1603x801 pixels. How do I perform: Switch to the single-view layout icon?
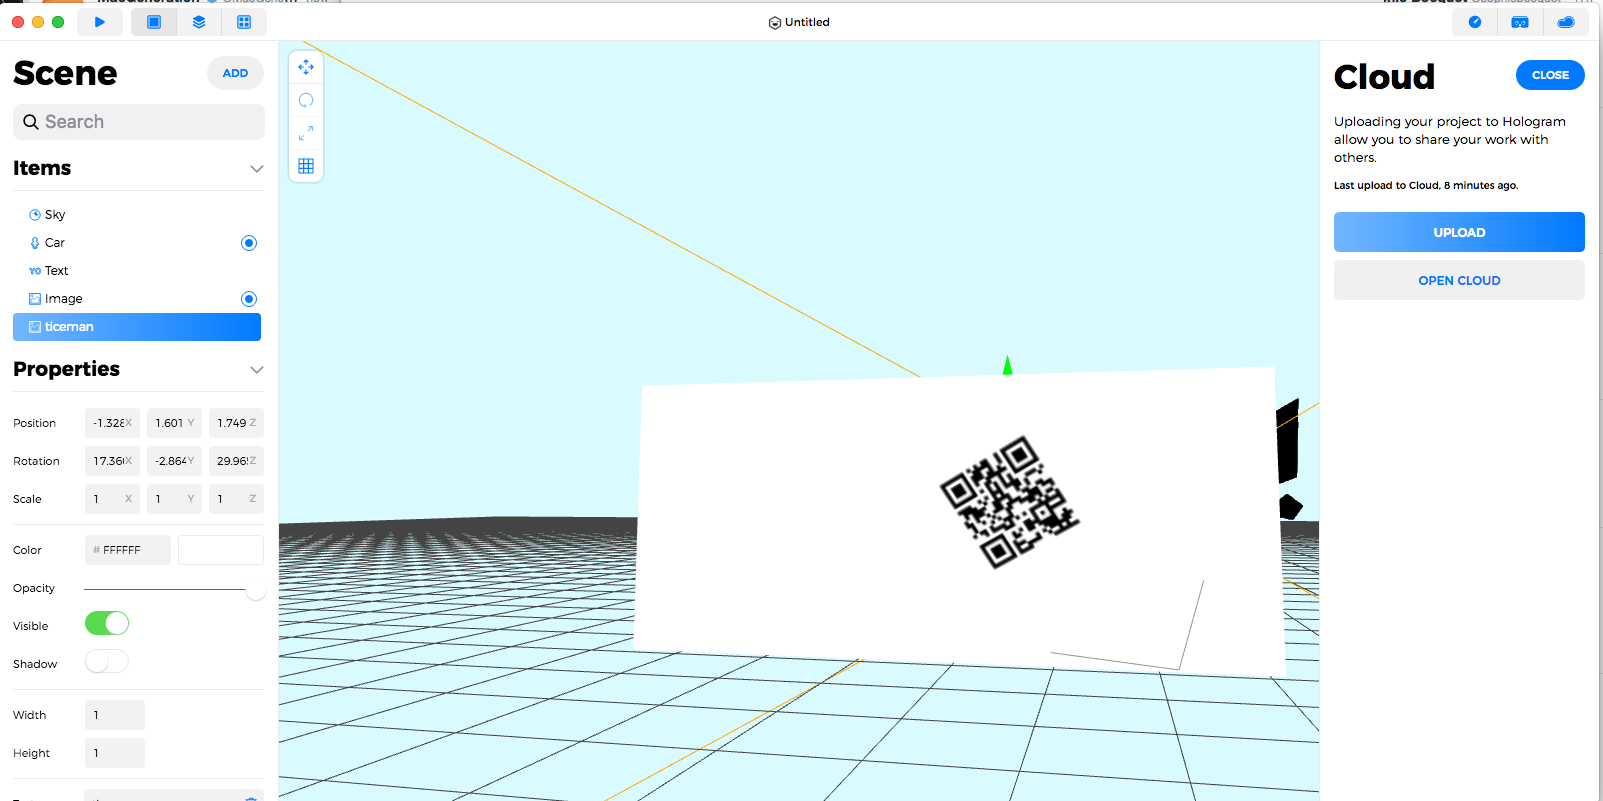[154, 22]
